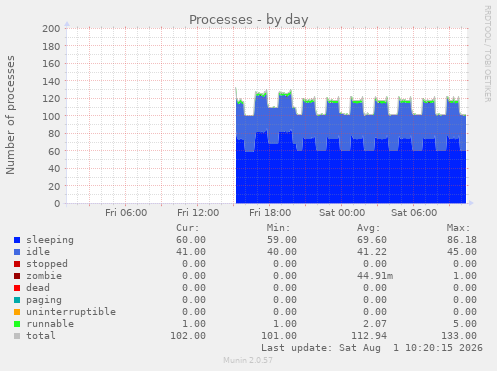Click the paging legend color swatch

point(17,300)
